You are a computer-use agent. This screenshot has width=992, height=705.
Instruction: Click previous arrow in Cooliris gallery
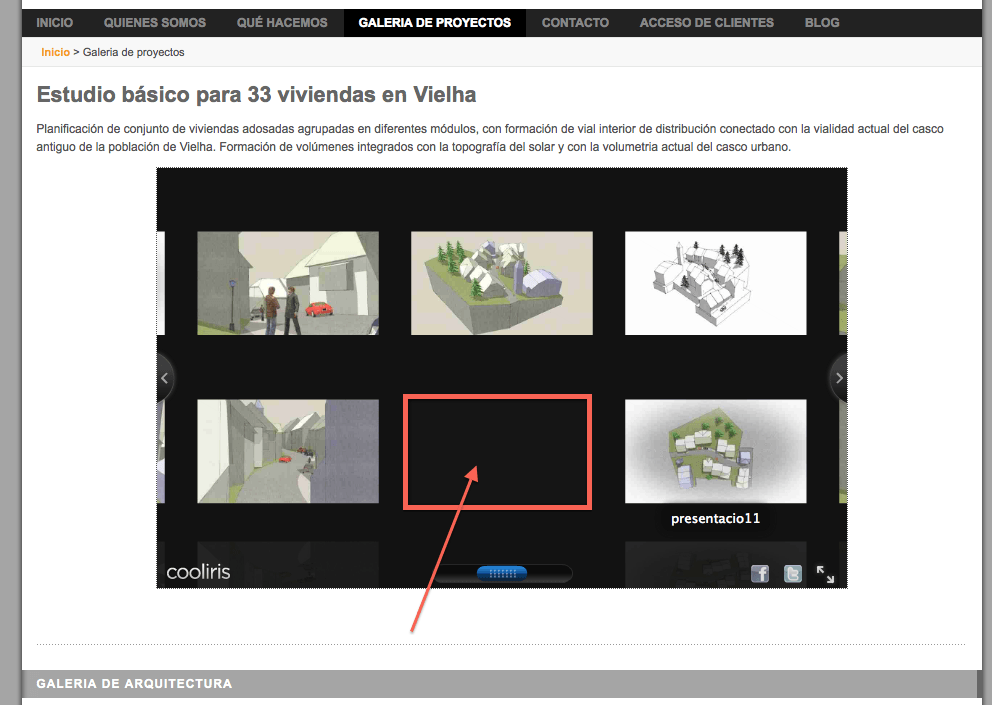164,378
